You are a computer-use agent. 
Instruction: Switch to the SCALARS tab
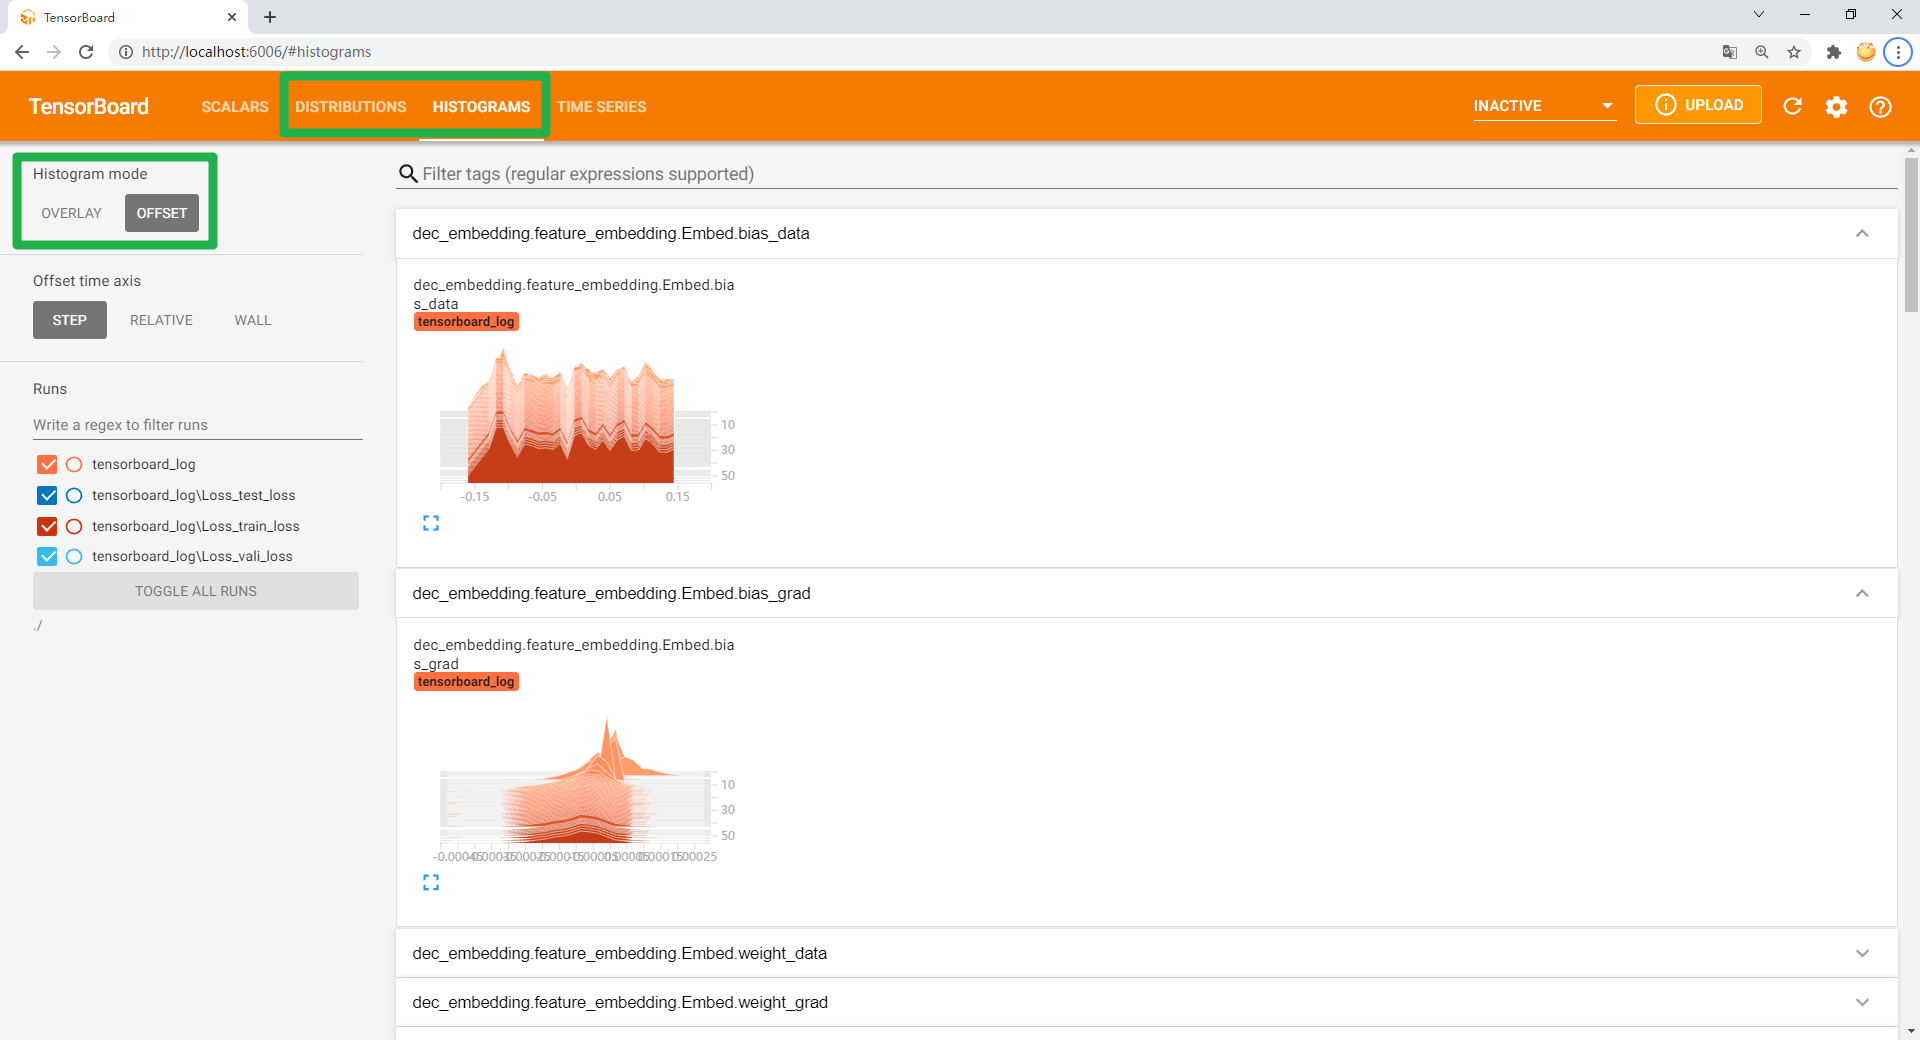click(234, 106)
